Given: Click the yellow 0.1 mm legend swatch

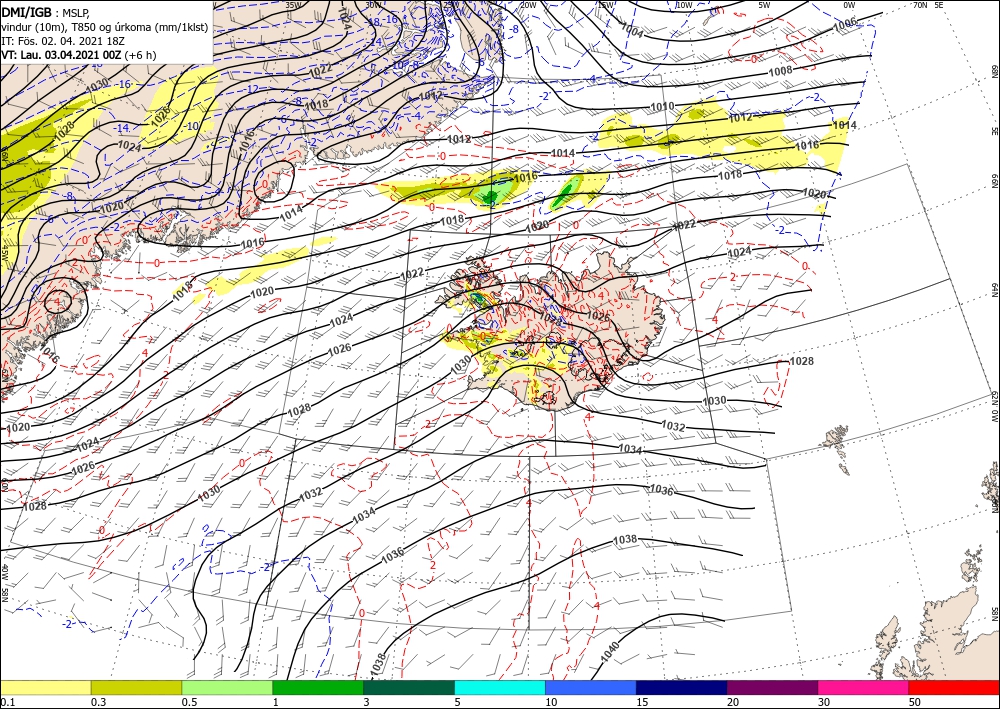Looking at the screenshot, I should (45, 687).
